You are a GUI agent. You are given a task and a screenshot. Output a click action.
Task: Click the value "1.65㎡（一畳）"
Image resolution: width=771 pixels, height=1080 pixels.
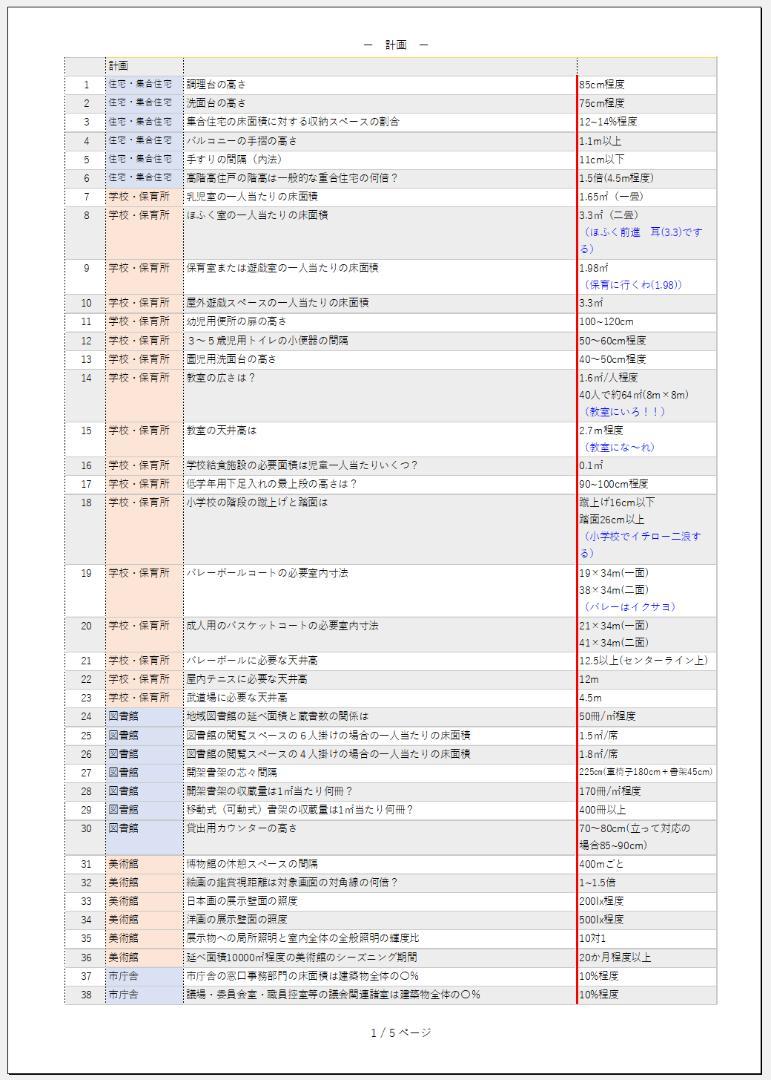pos(611,197)
